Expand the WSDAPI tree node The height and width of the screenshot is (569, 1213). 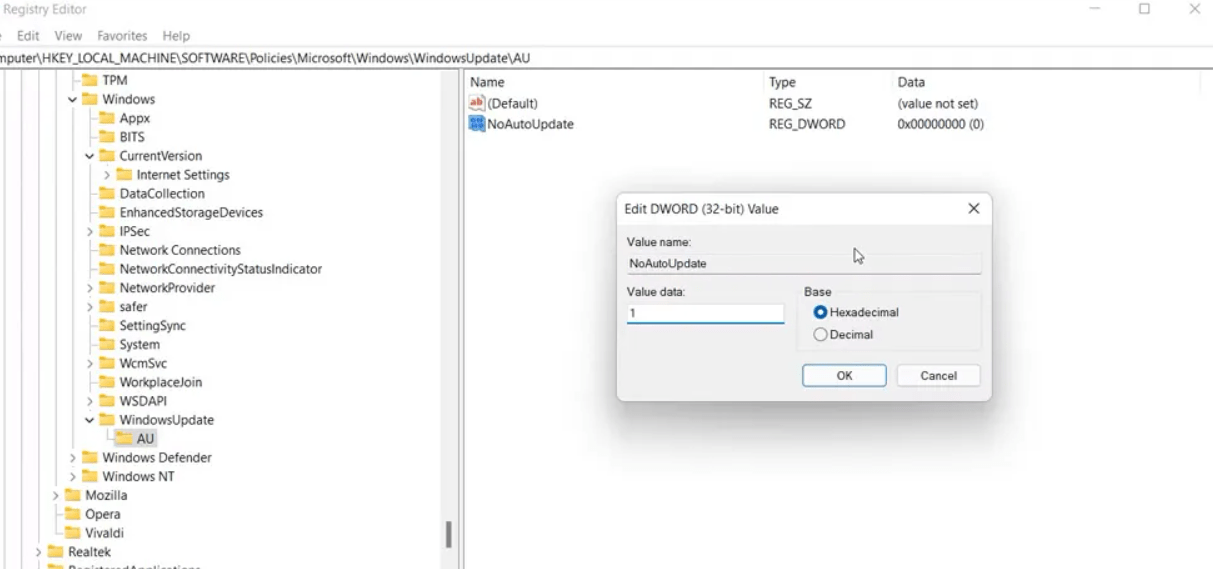pos(90,401)
